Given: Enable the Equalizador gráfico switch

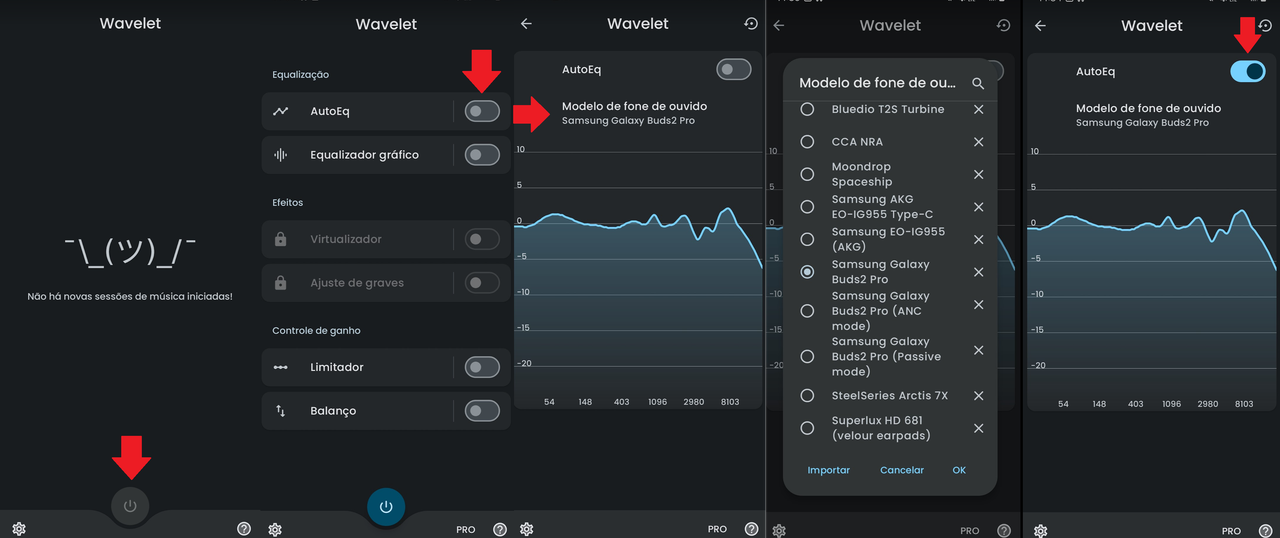Looking at the screenshot, I should pyautogui.click(x=482, y=155).
